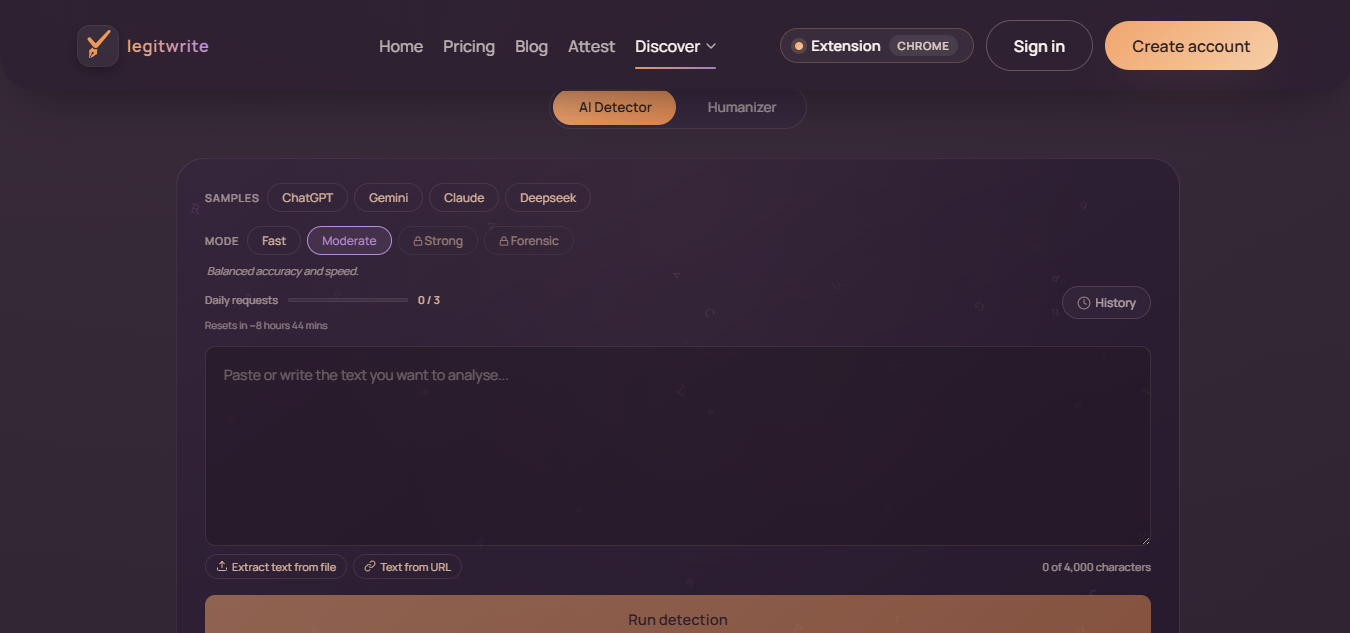Click the '0 of 4,000 characters' counter
Screen dimensions: 1350x633
[1096, 567]
